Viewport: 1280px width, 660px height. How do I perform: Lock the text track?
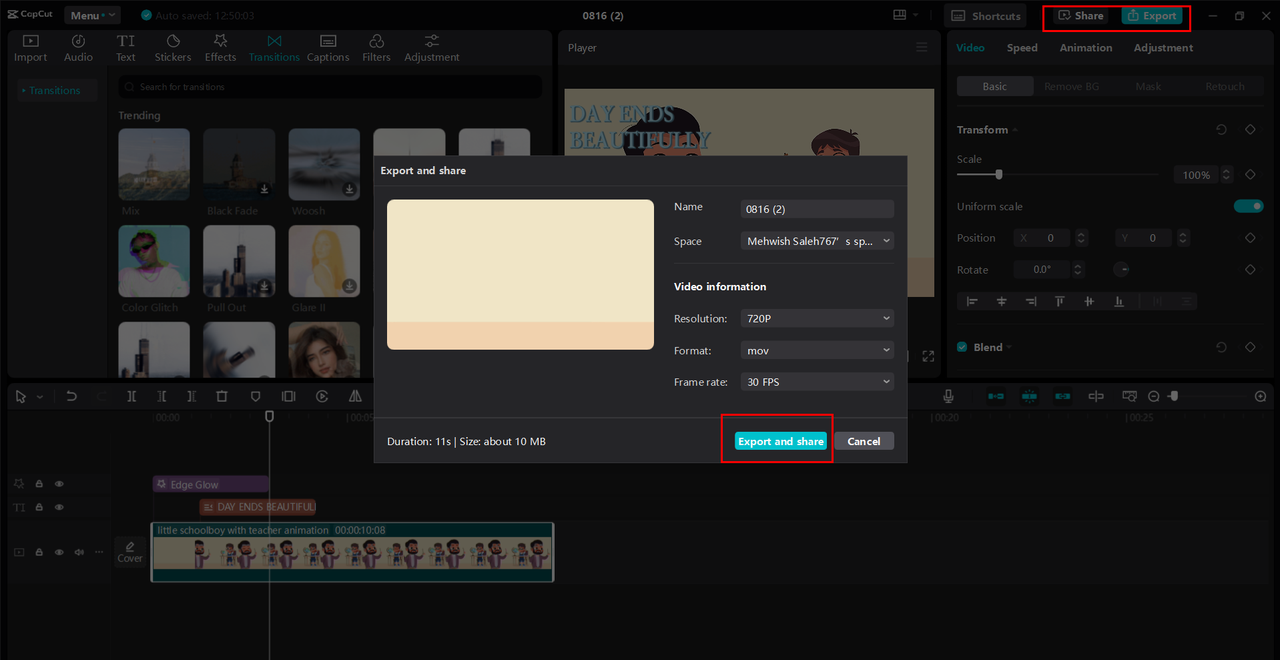[x=39, y=508]
